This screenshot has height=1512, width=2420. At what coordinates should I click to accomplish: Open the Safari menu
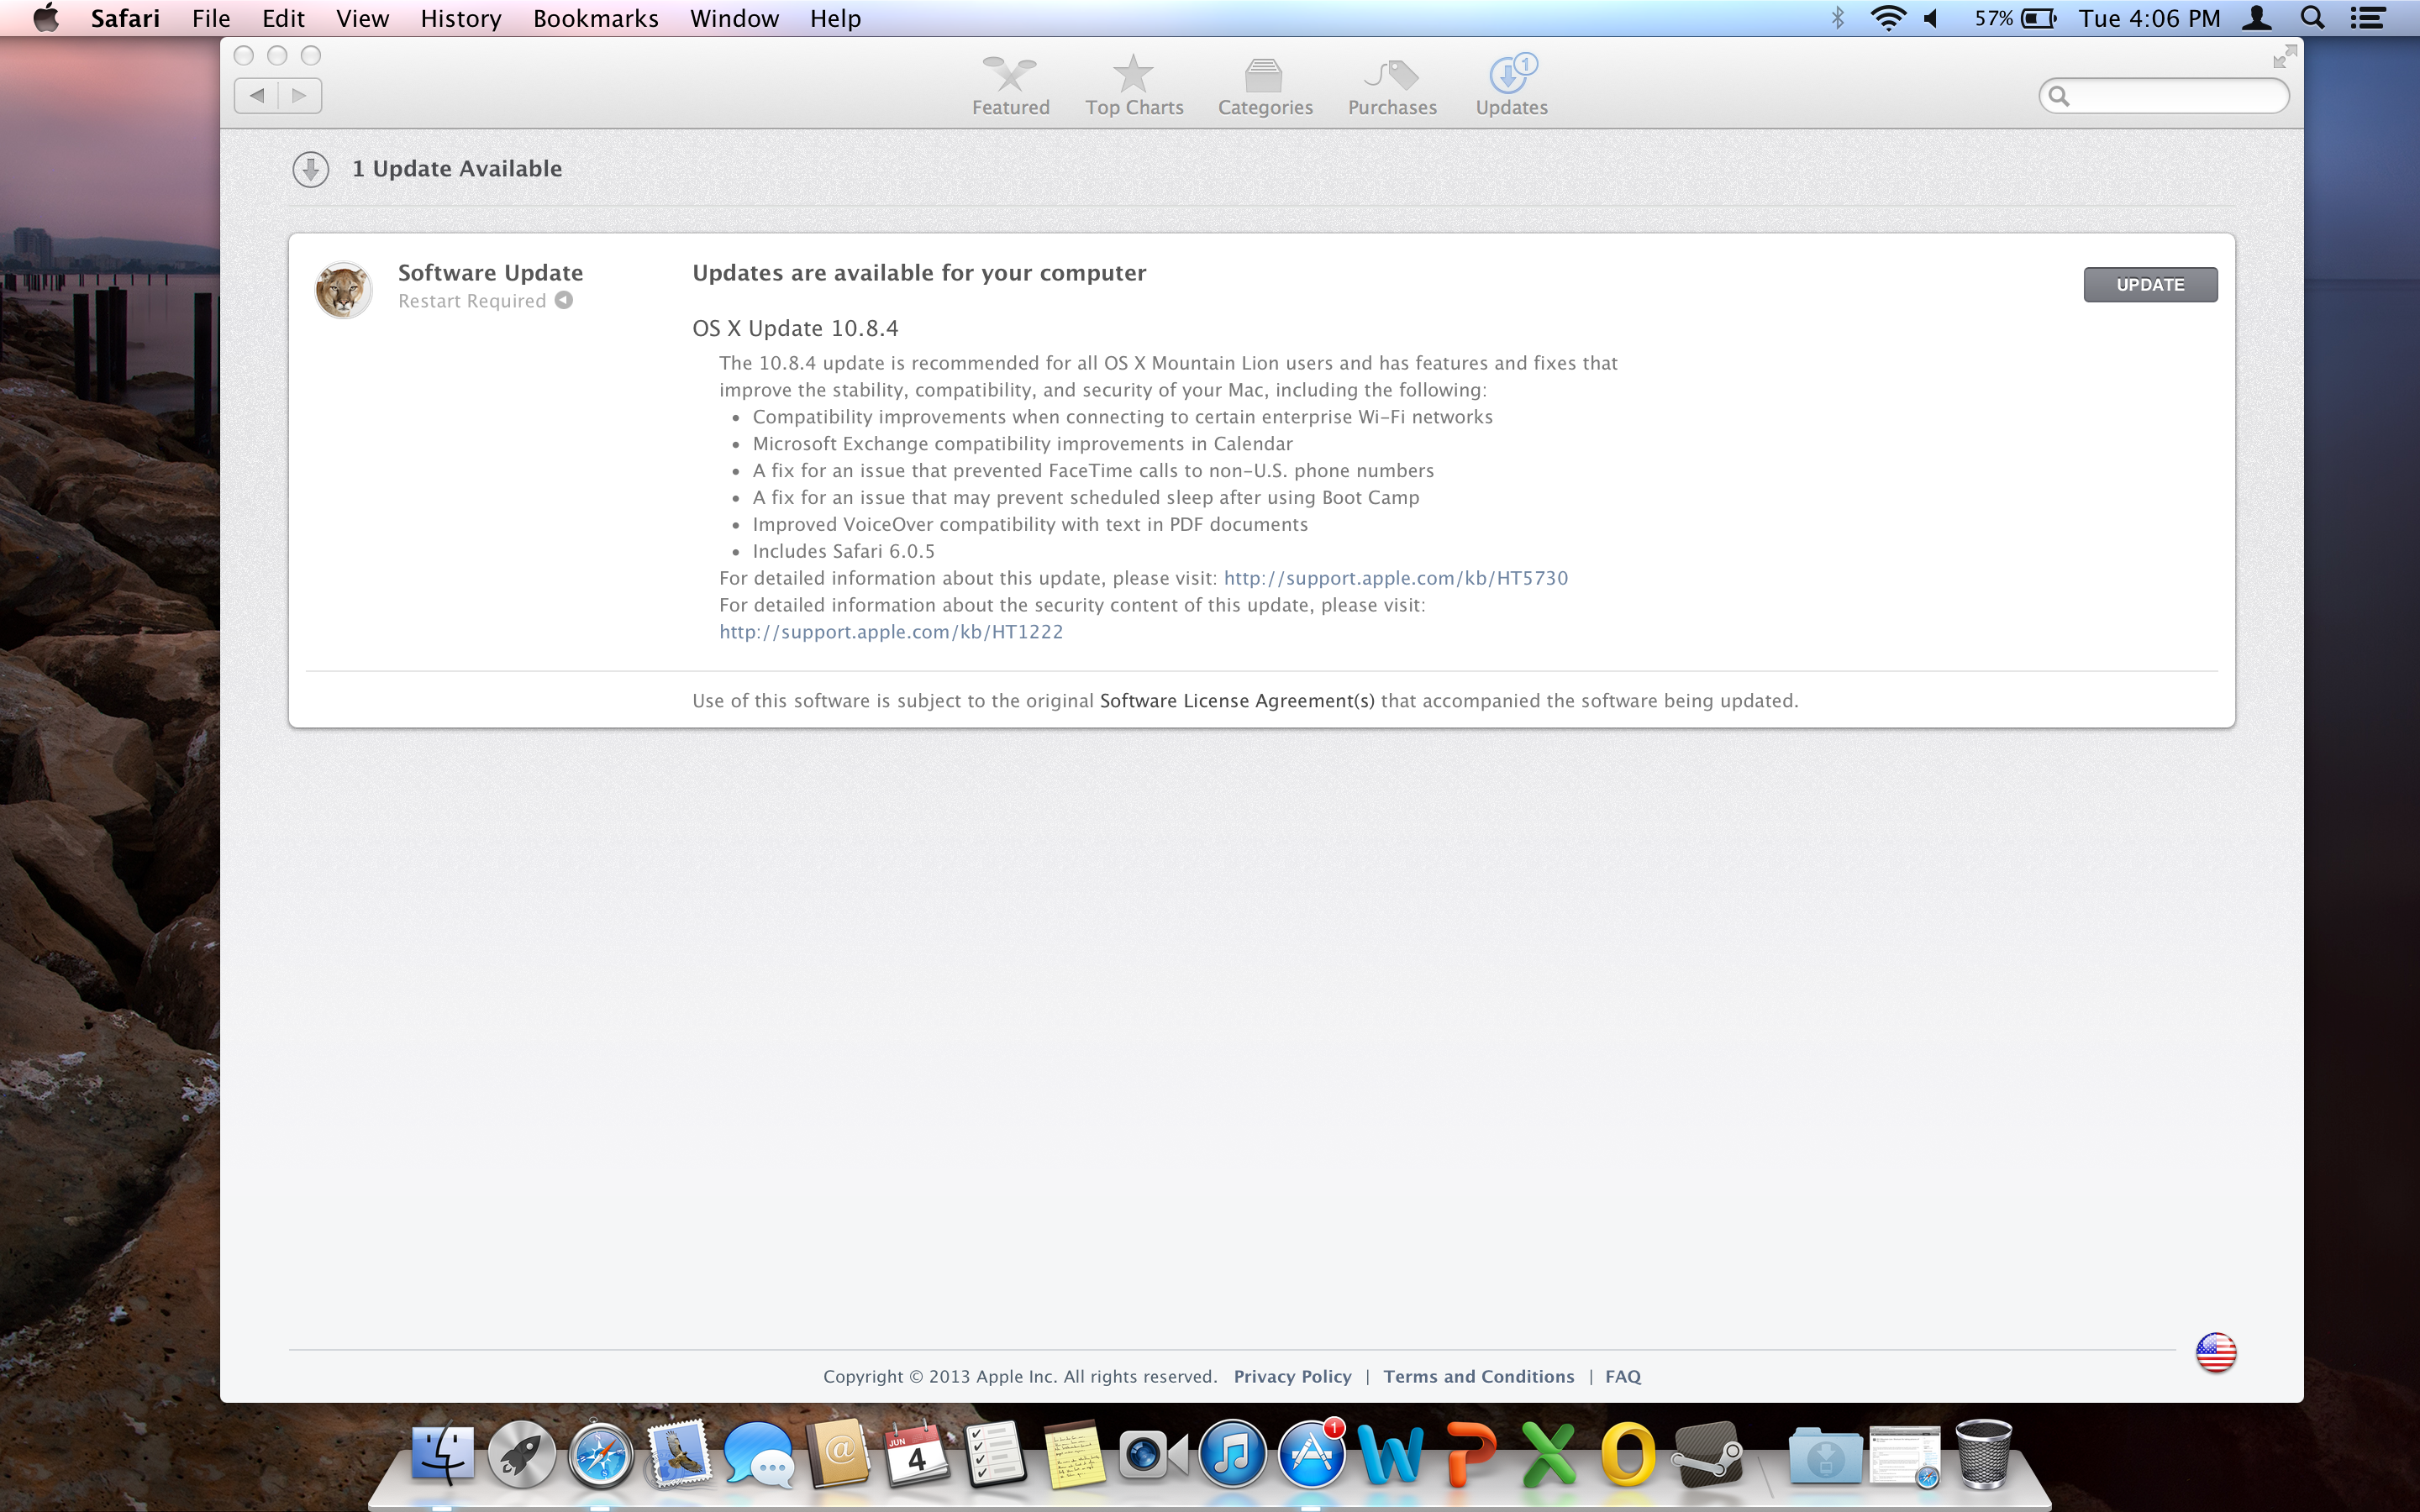pos(125,18)
